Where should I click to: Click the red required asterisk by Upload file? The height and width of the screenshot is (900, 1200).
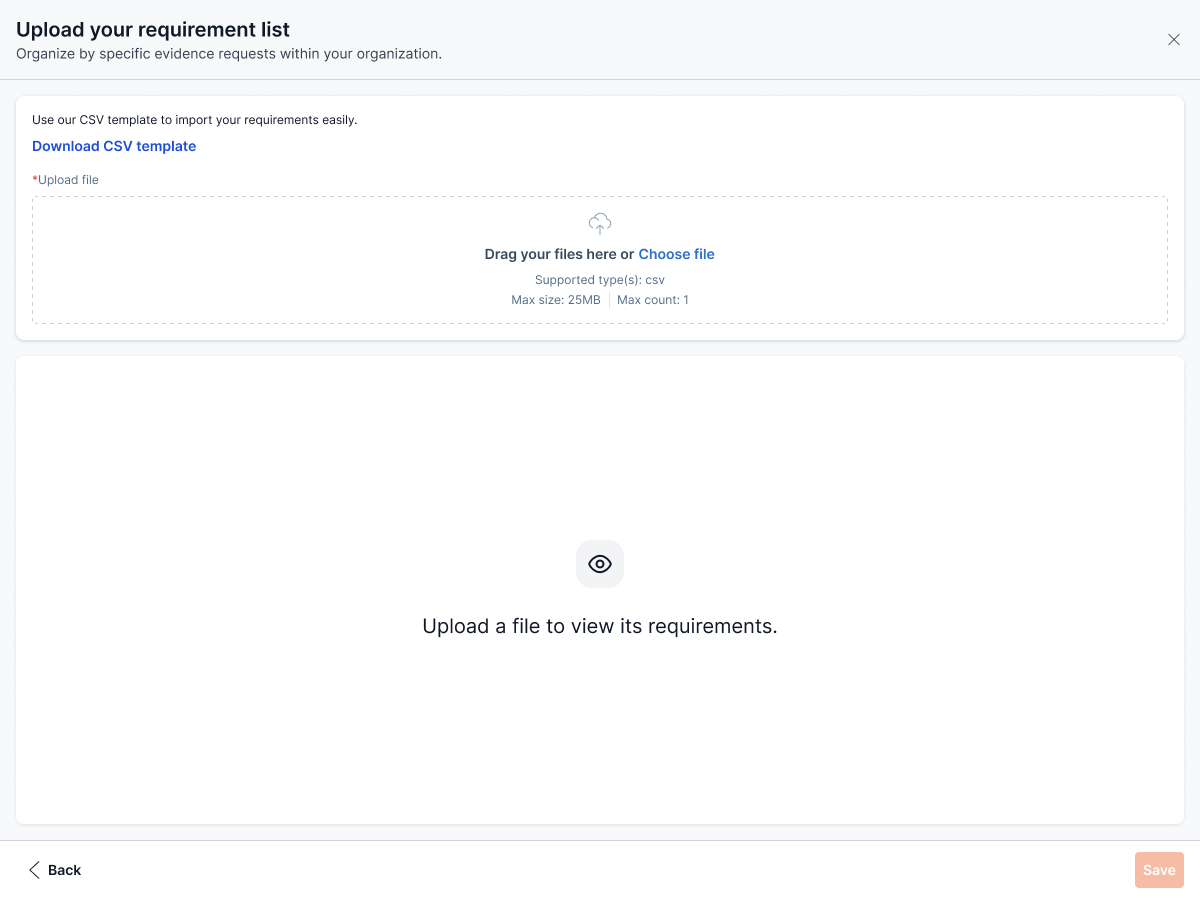(x=35, y=180)
